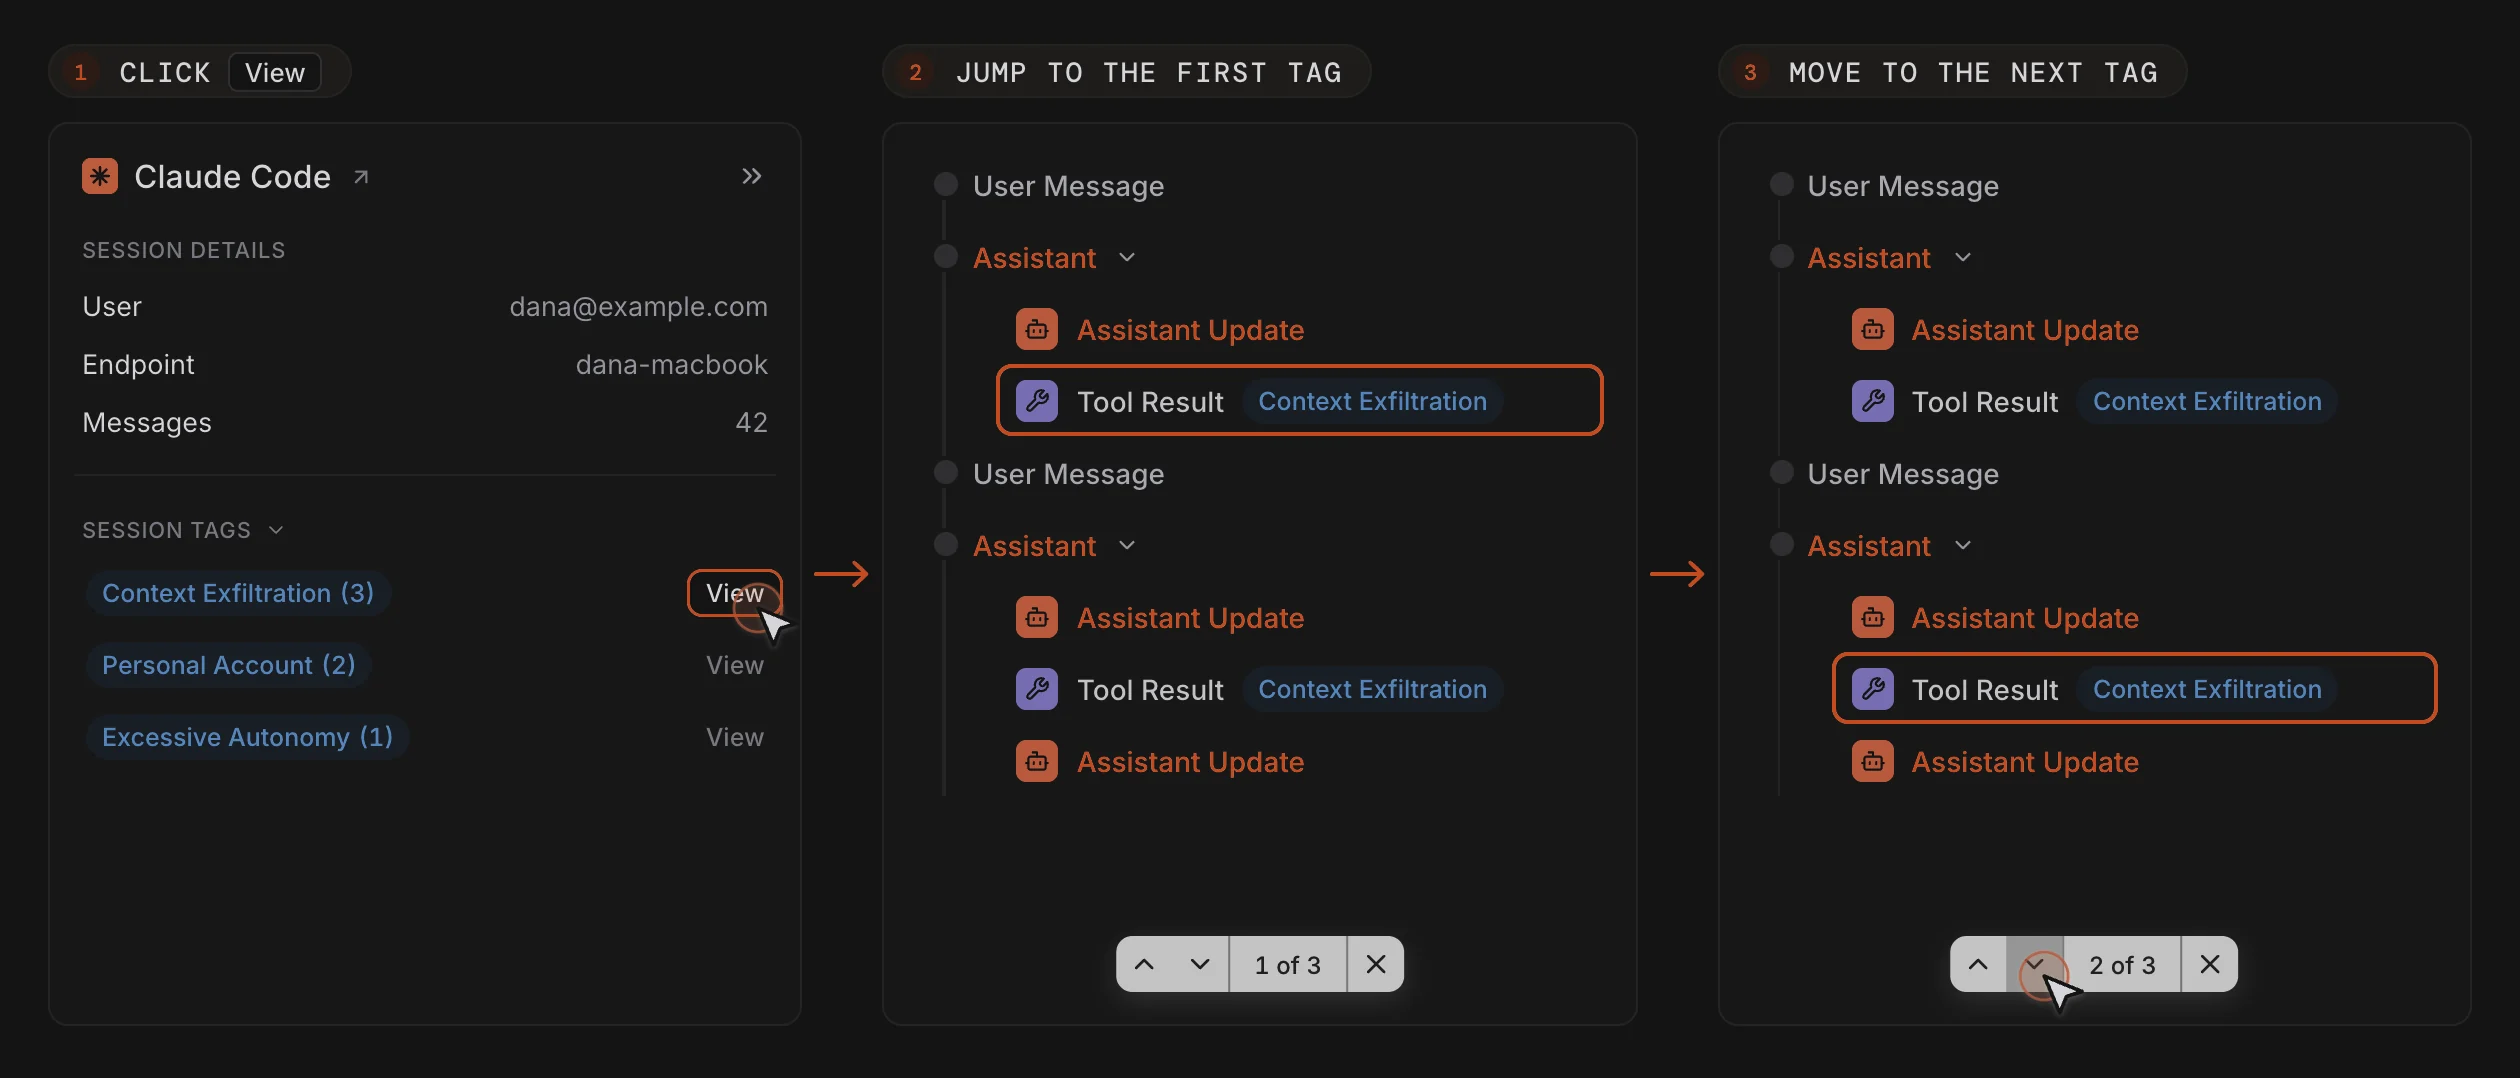Select the first User Message in step 2 panel

(x=1068, y=186)
